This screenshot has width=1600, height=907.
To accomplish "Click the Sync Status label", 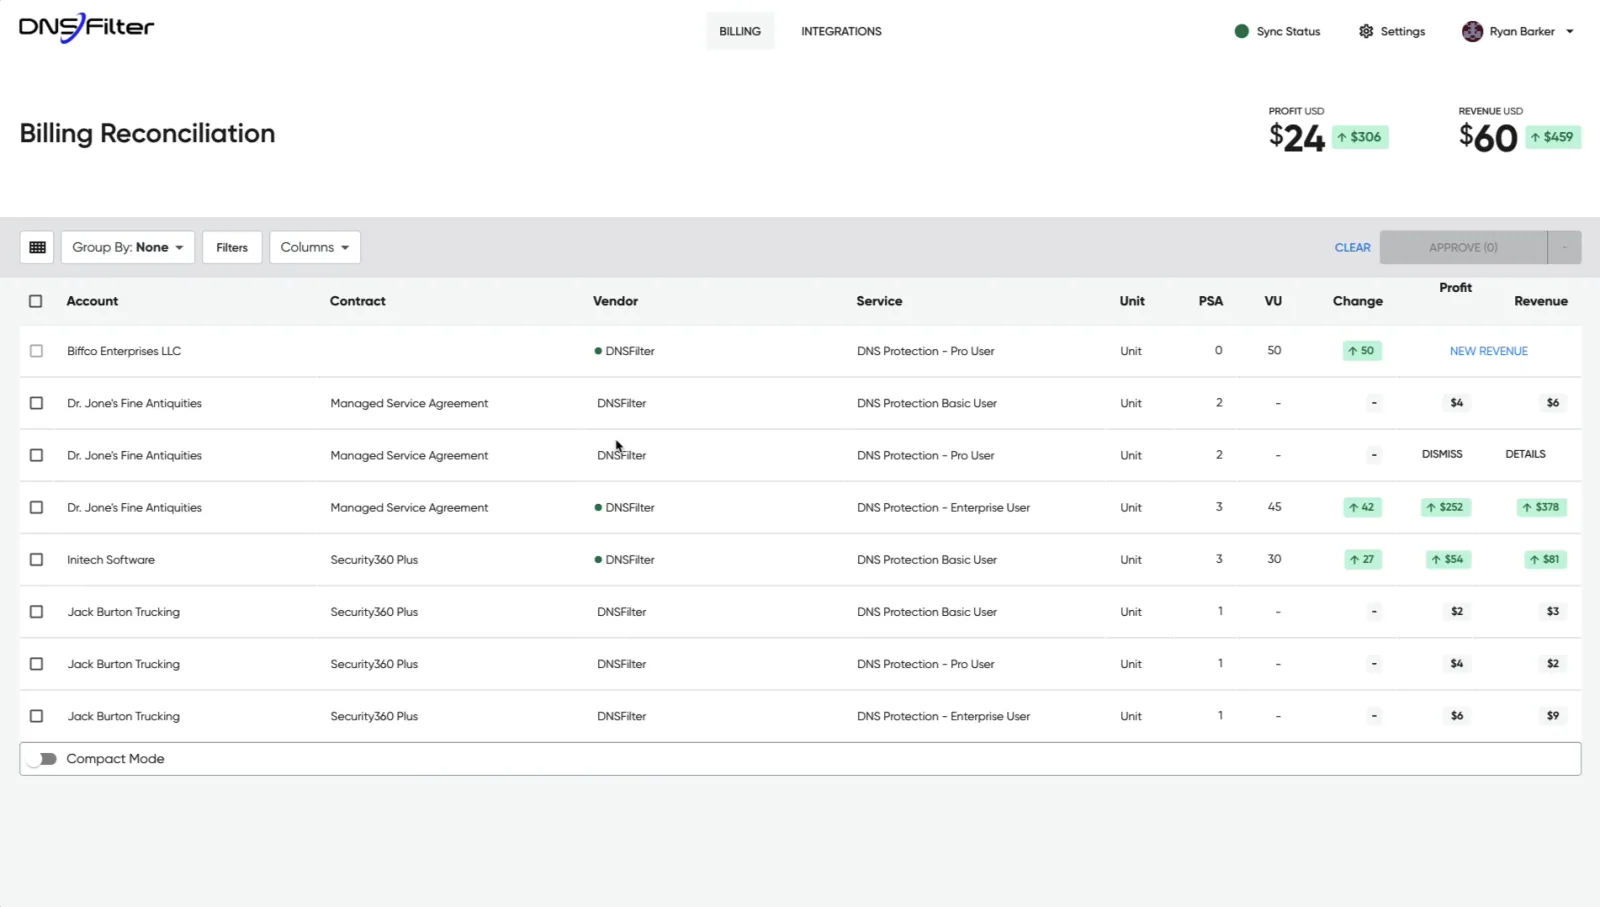I will tap(1288, 31).
